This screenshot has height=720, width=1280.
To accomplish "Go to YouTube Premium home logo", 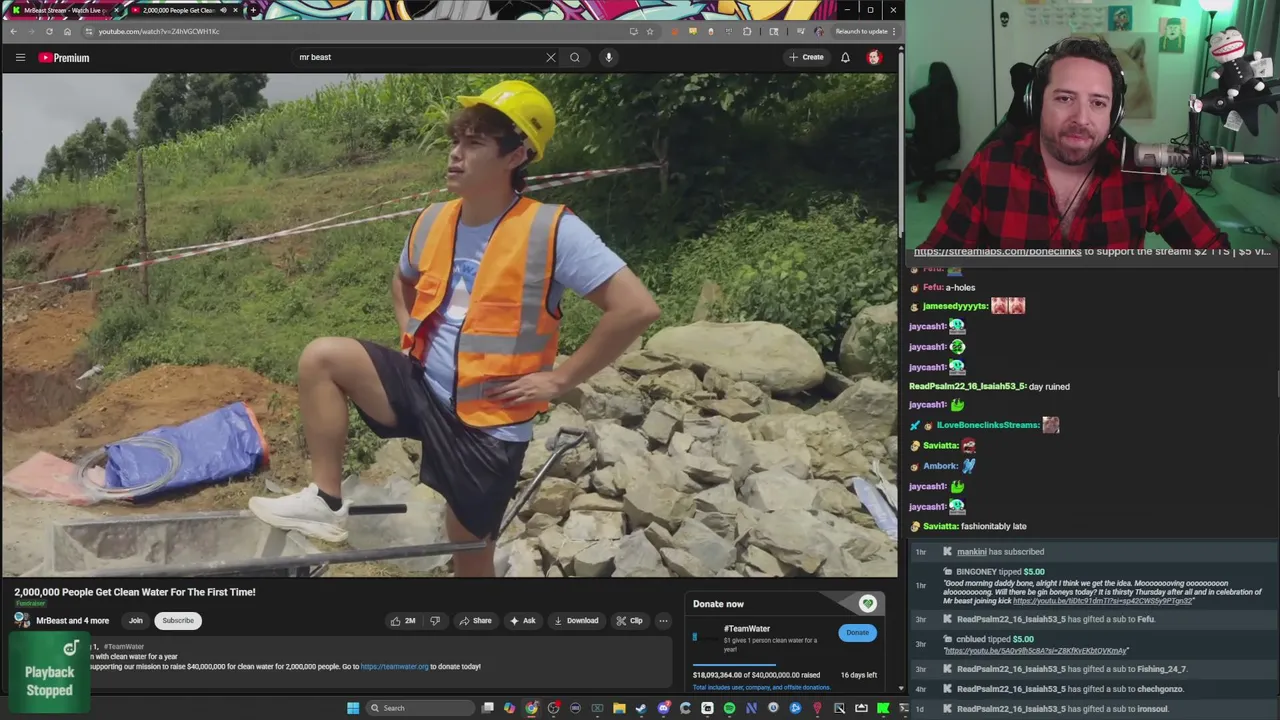I will click(x=64, y=58).
